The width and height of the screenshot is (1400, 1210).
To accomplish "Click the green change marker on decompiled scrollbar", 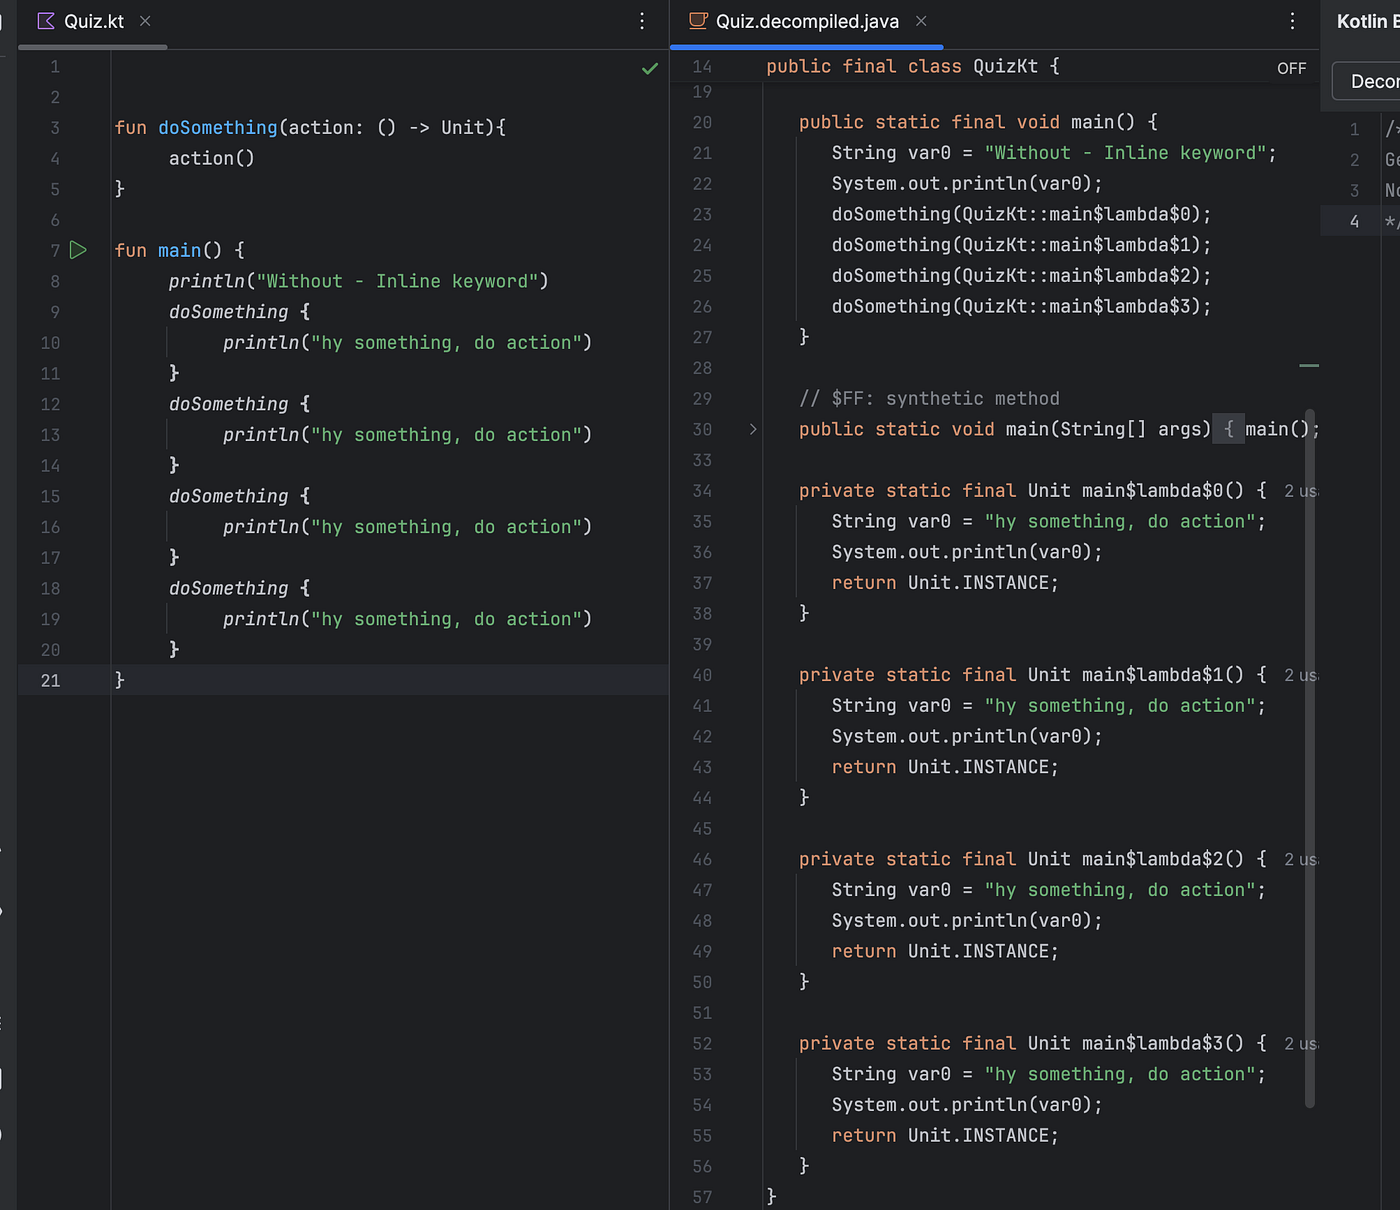I will click(x=1309, y=366).
